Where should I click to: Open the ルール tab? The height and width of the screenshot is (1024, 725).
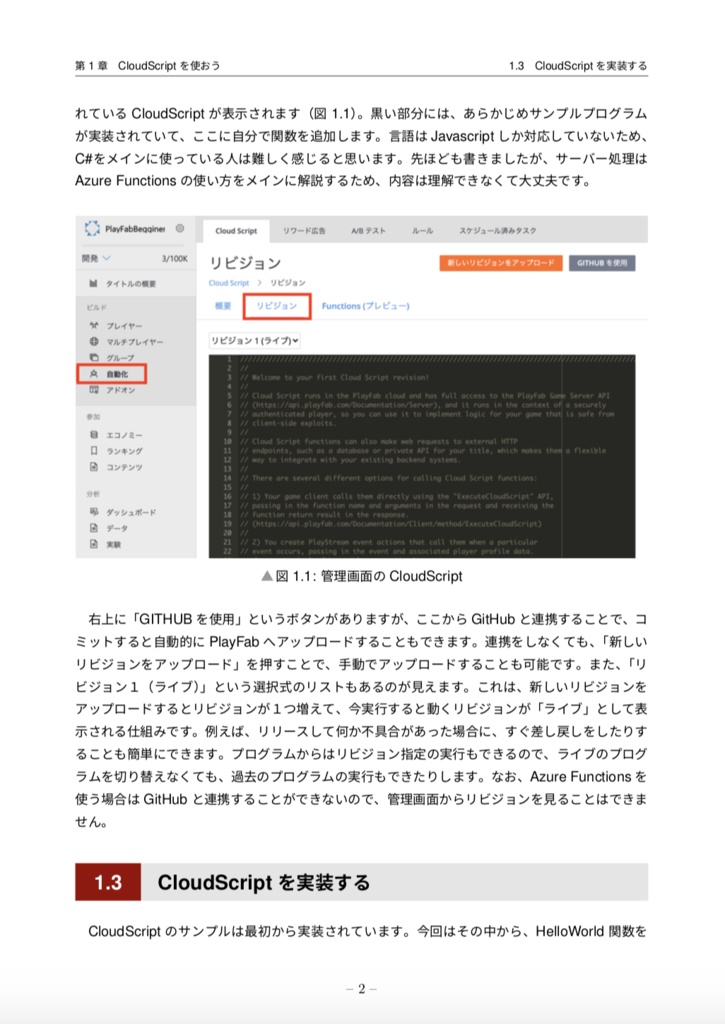tap(422, 231)
